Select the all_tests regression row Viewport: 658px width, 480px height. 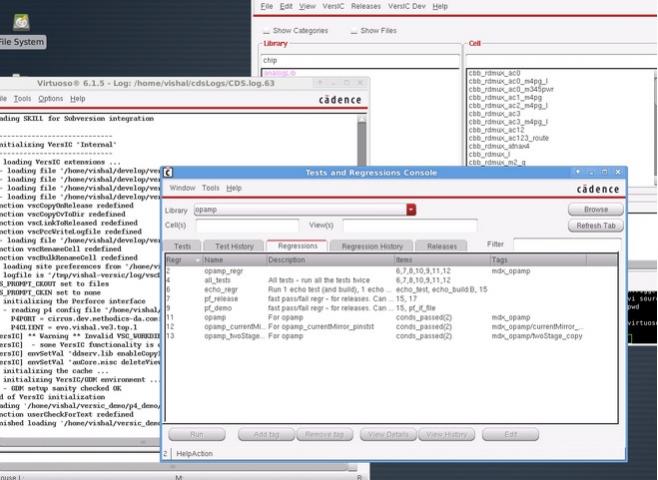[x=391, y=280]
